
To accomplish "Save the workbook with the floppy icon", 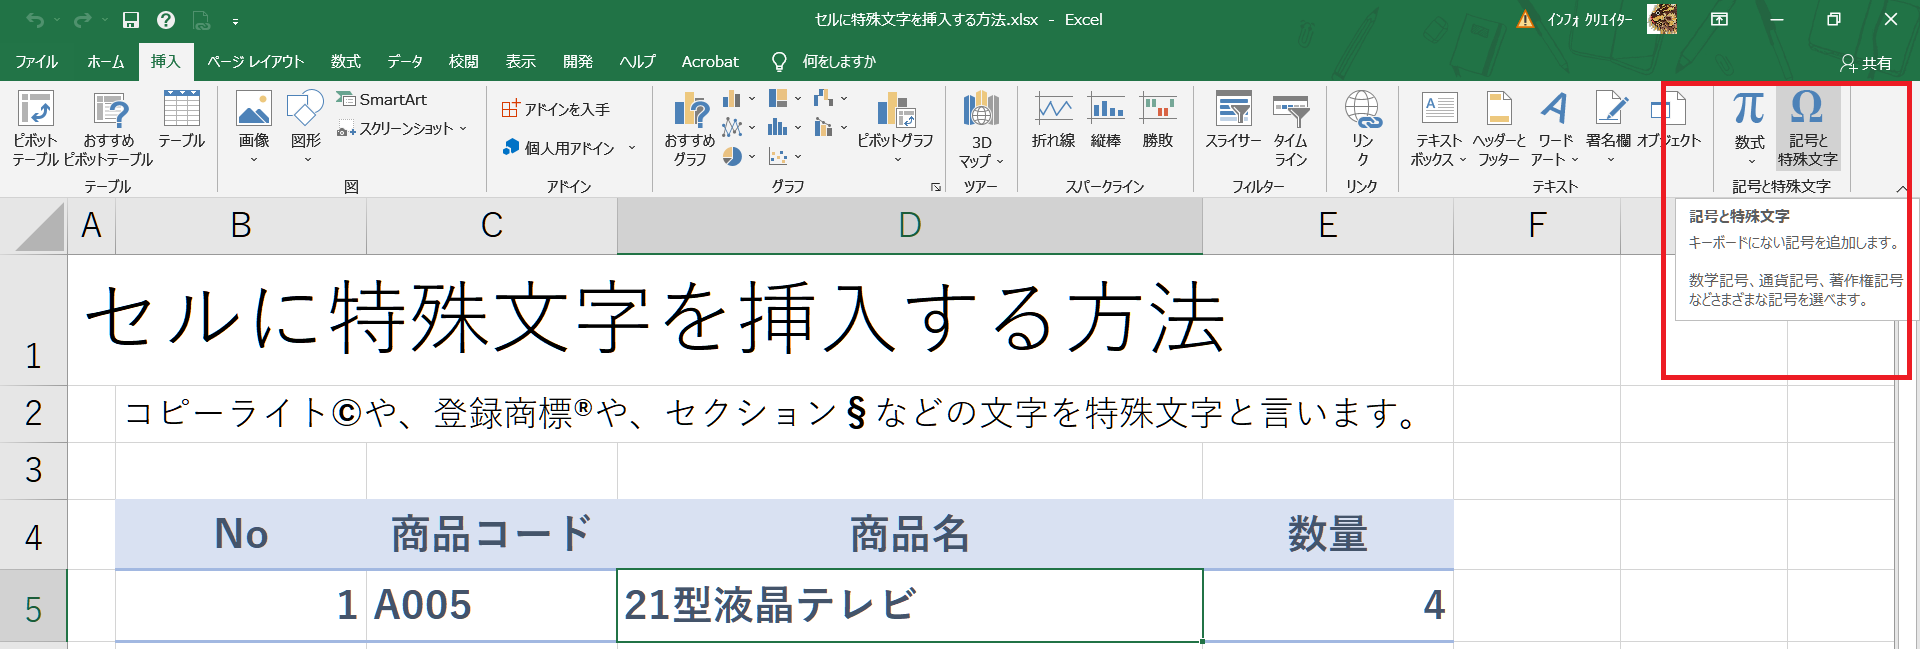I will pos(130,20).
